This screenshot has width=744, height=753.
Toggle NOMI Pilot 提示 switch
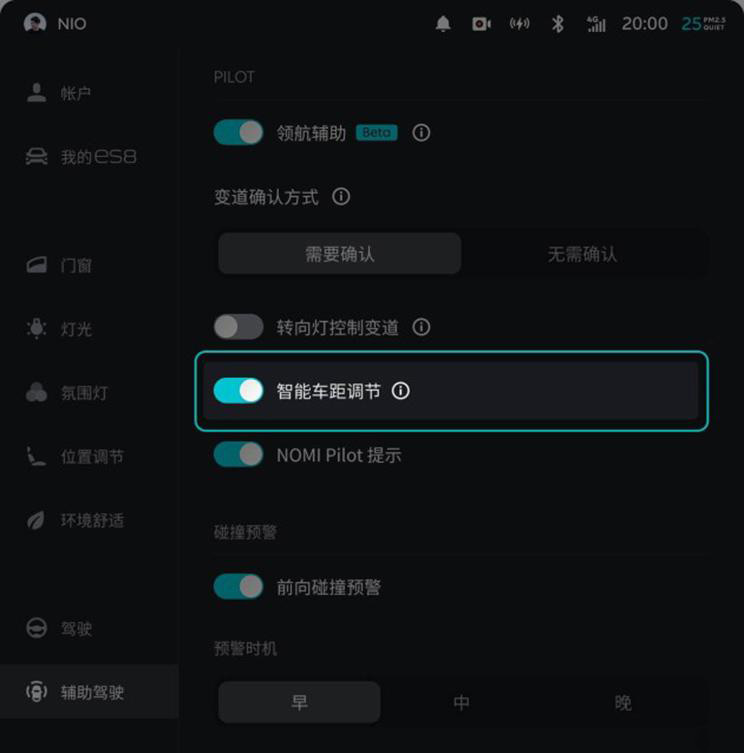[x=238, y=454]
